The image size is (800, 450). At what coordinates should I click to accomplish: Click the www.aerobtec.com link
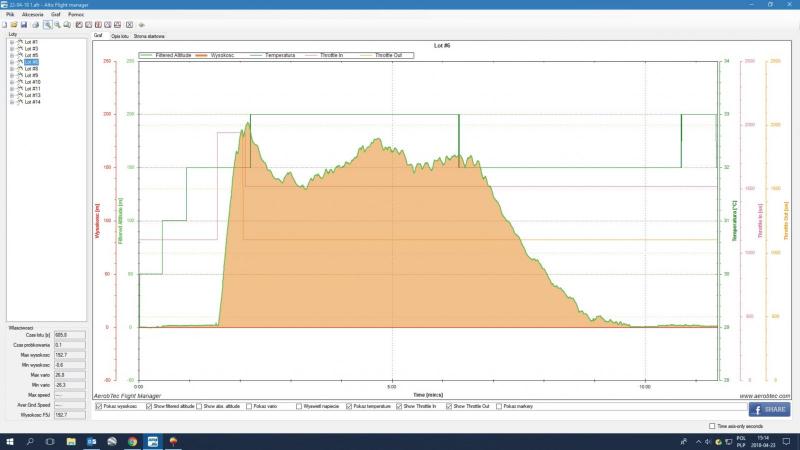[x=763, y=396]
